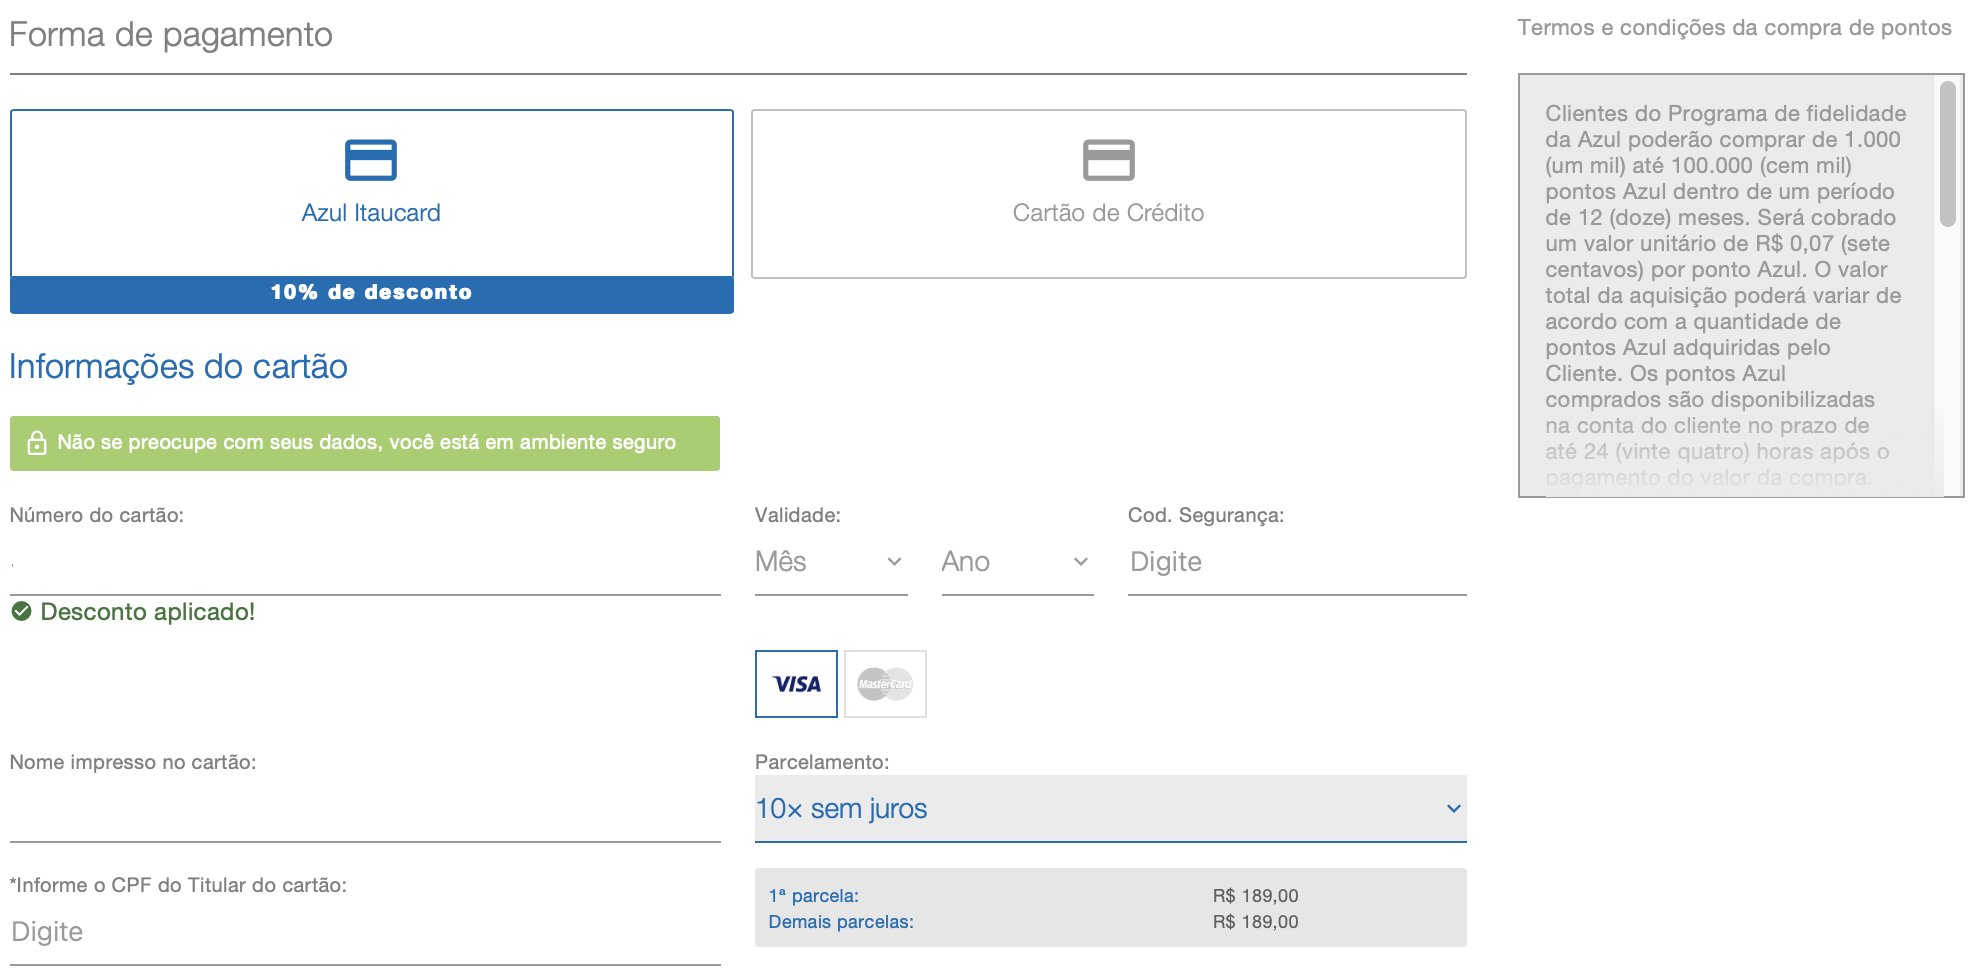Focus the Cod. Segurança field

tap(1297, 563)
